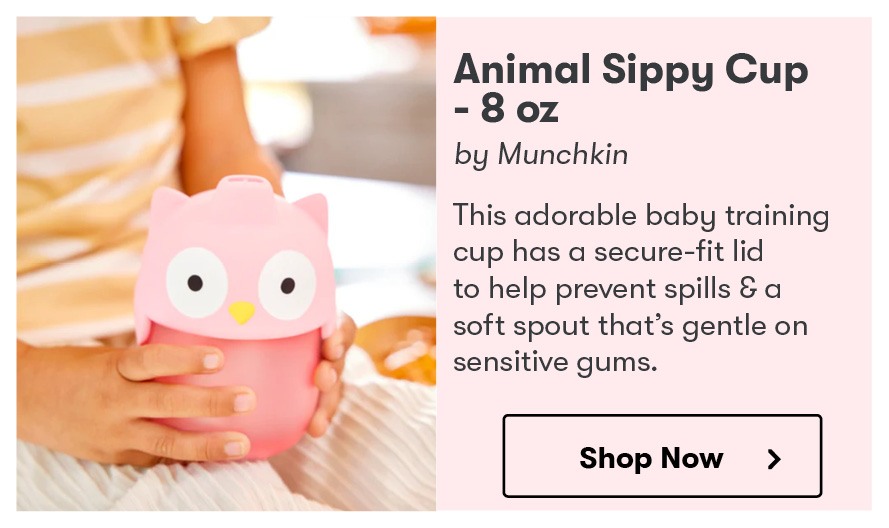The height and width of the screenshot is (528, 889).
Task: Click the owl cup's left ear
Action: point(167,204)
